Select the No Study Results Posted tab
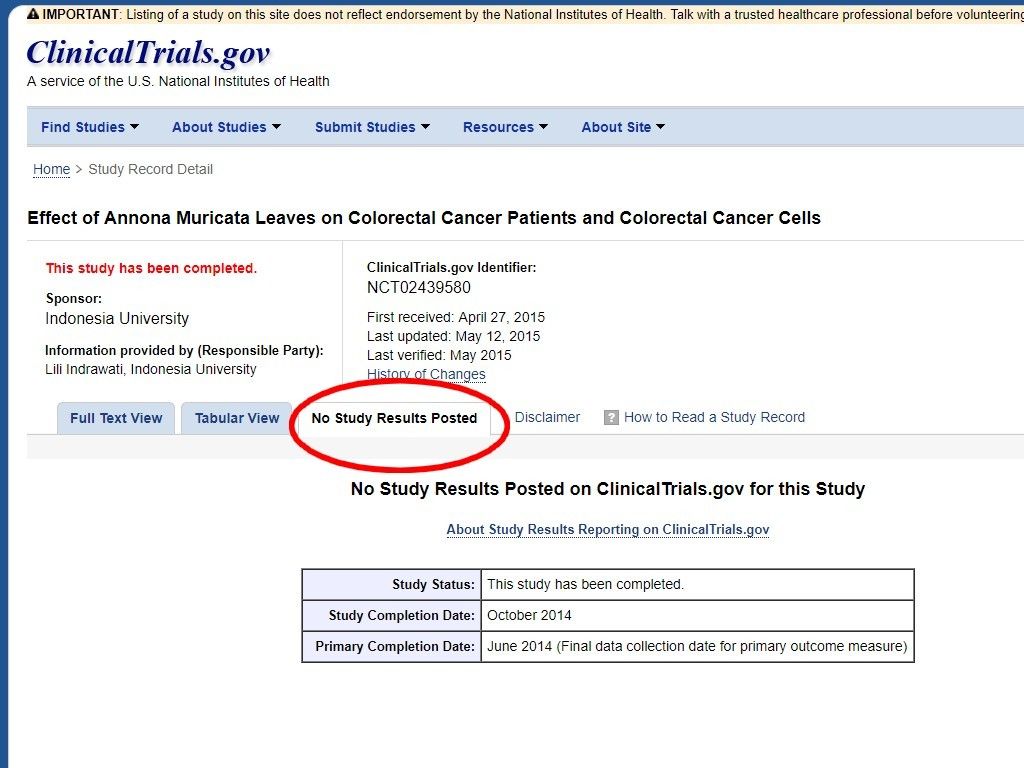Screen dimensions: 1024x768 [394, 418]
